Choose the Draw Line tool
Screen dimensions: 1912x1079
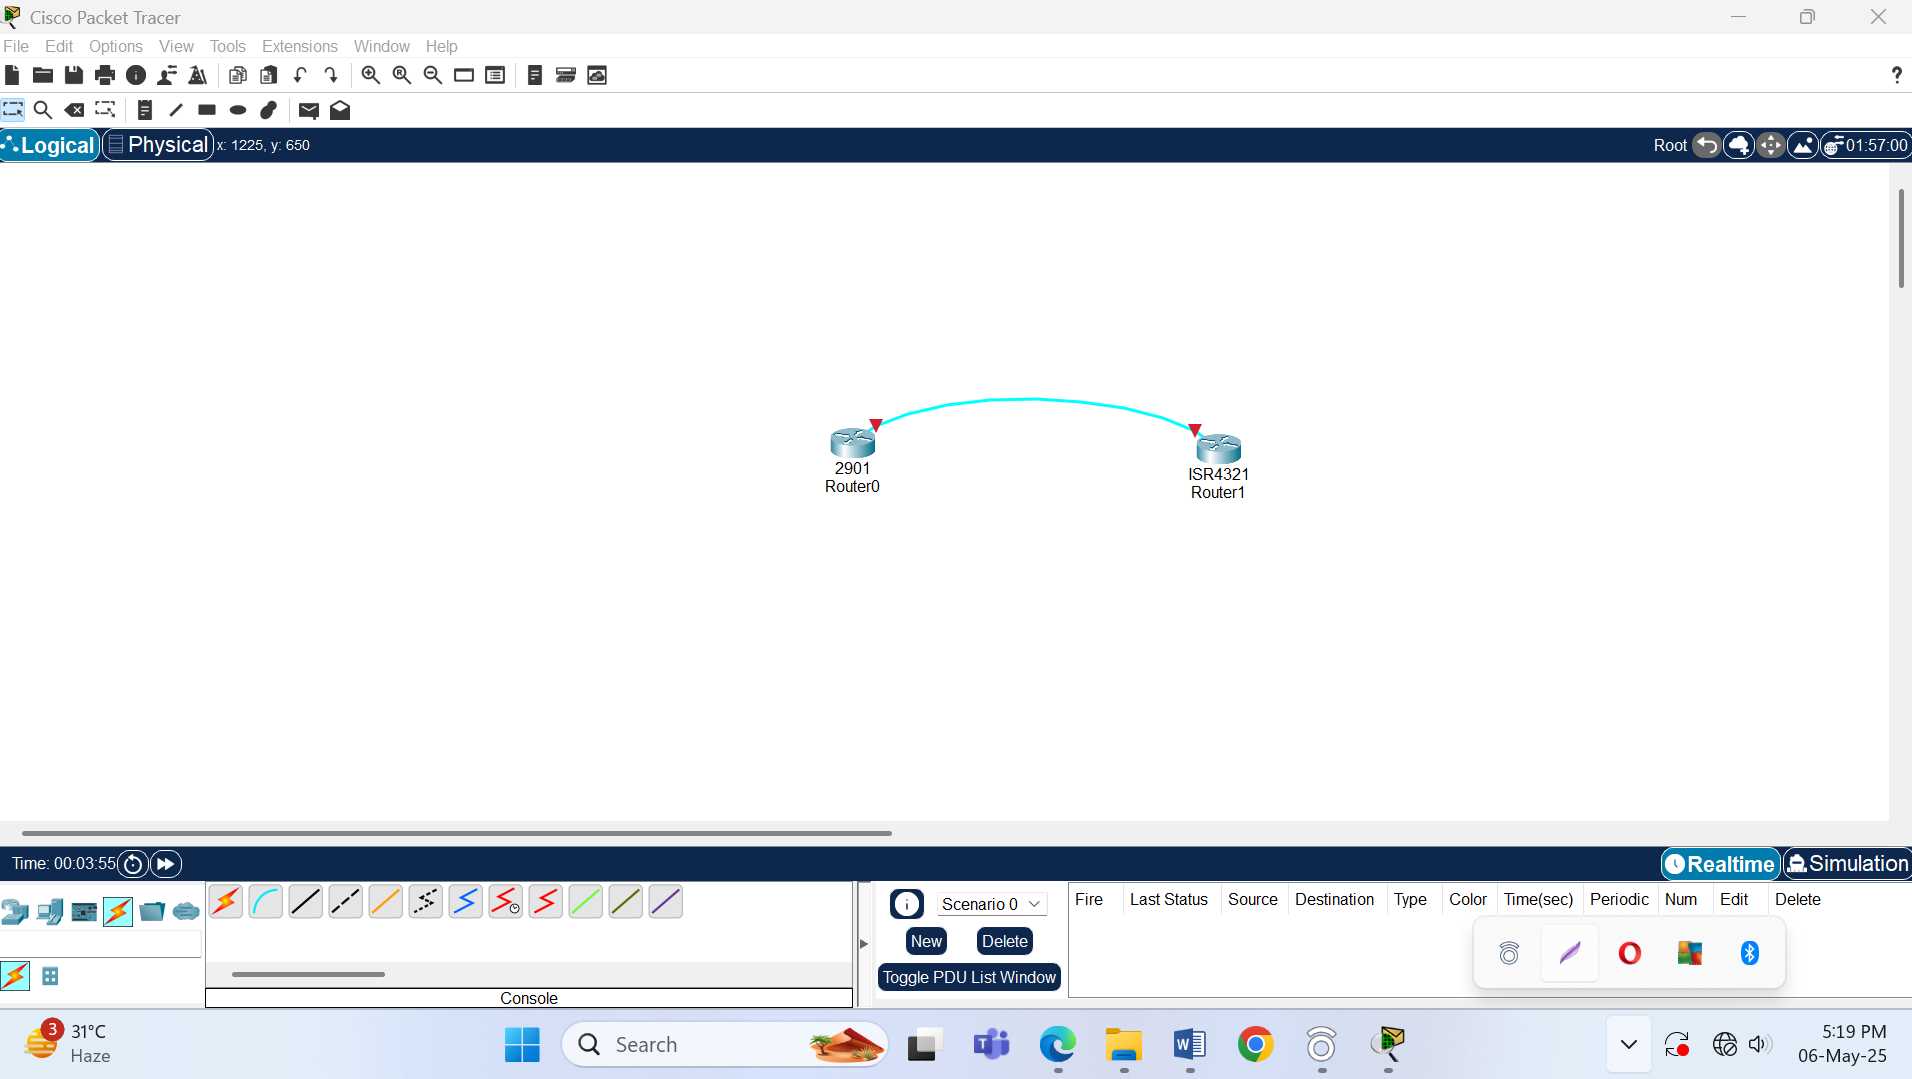pyautogui.click(x=176, y=110)
